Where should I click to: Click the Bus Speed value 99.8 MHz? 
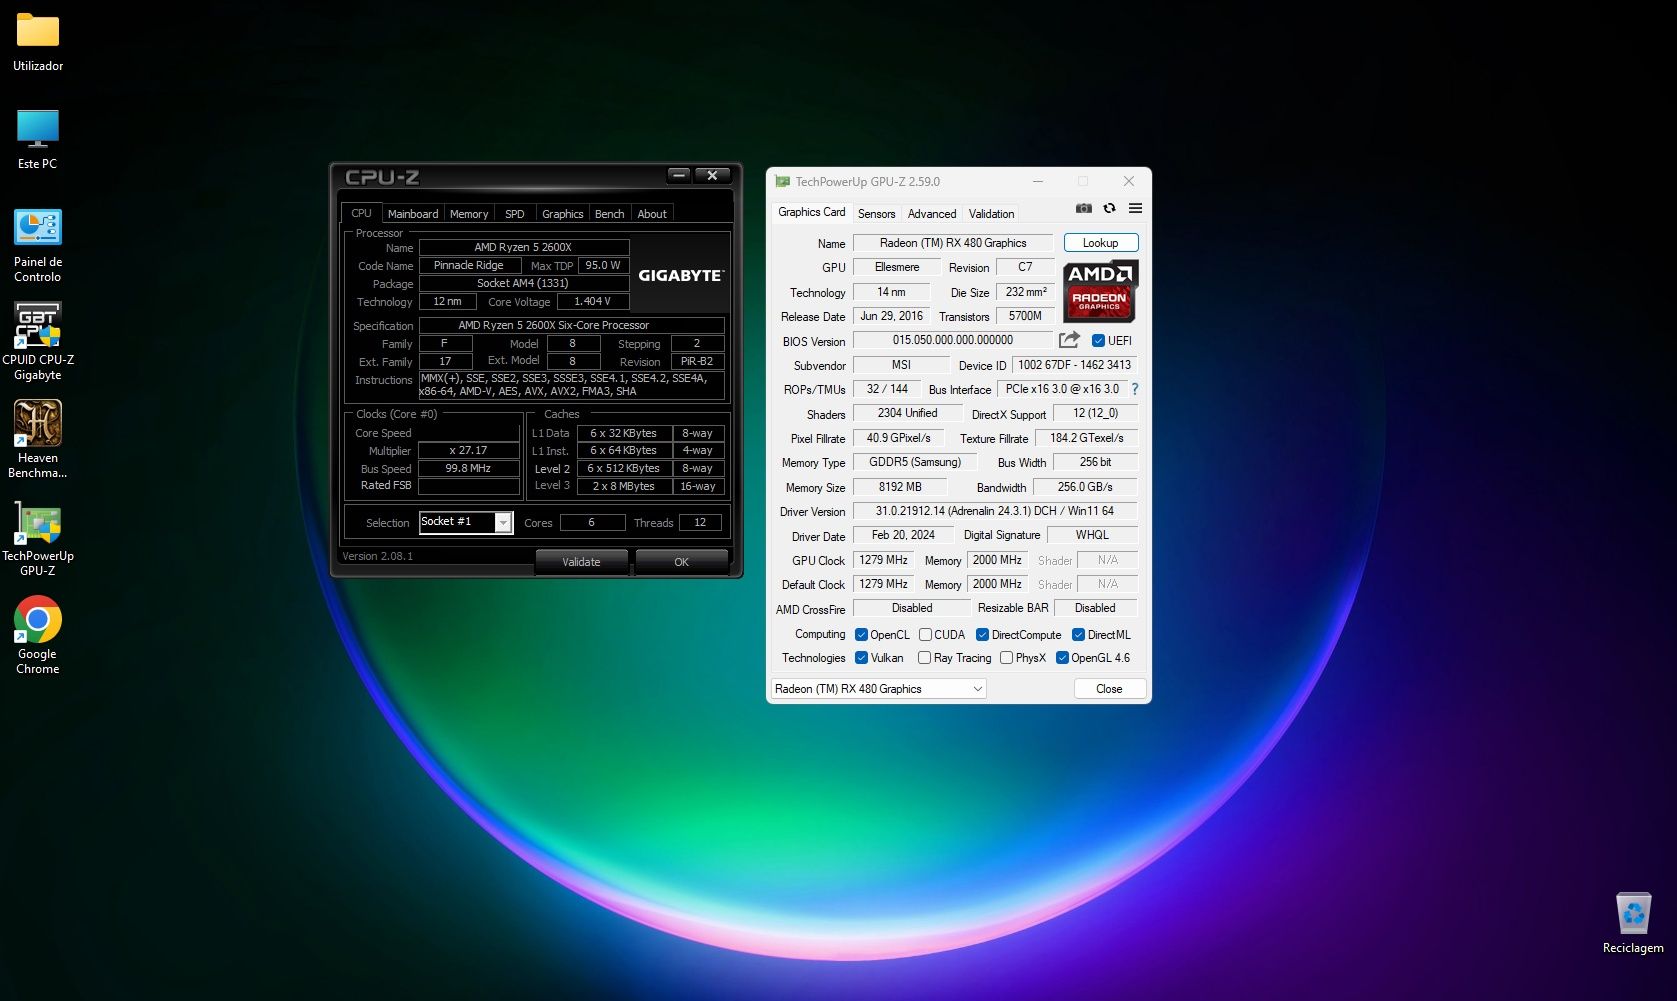[468, 468]
